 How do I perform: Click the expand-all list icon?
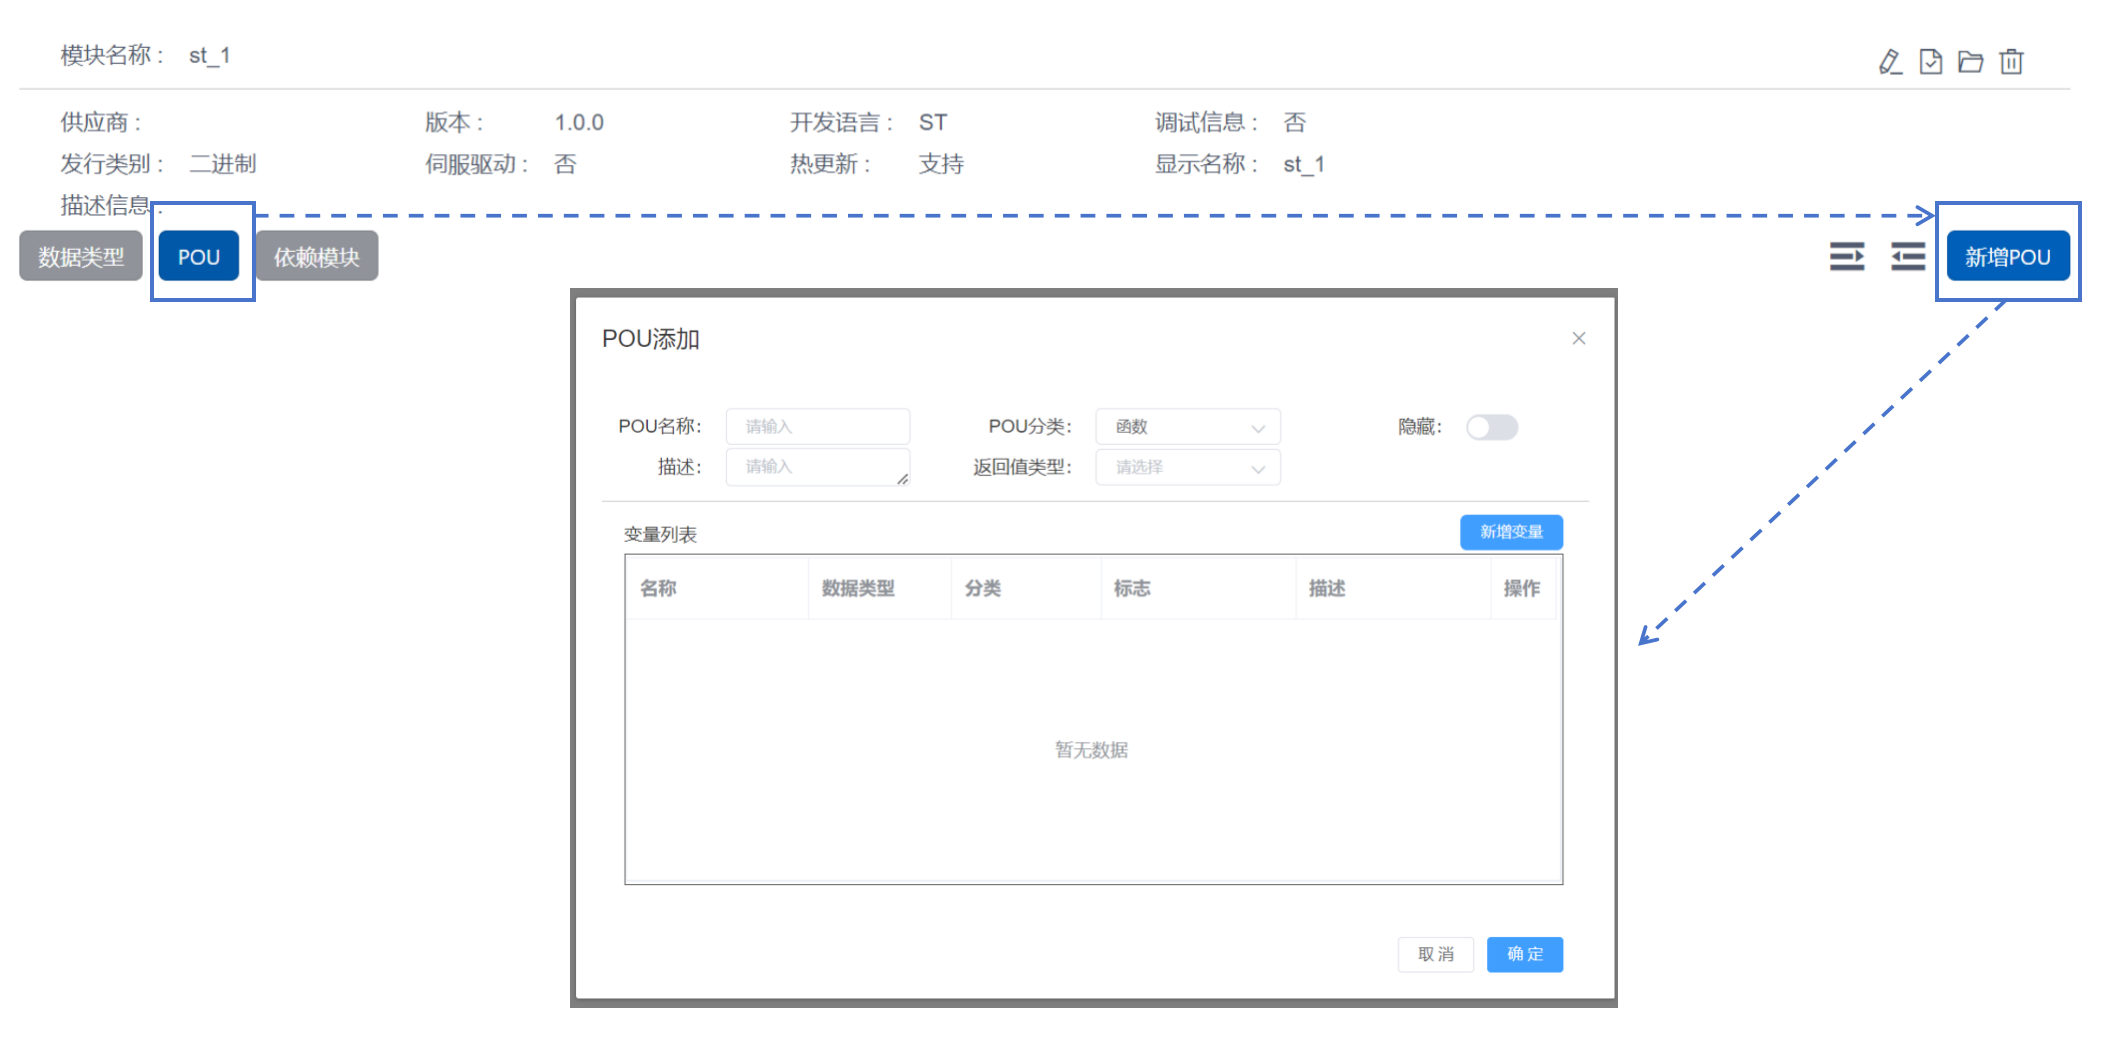click(1847, 257)
